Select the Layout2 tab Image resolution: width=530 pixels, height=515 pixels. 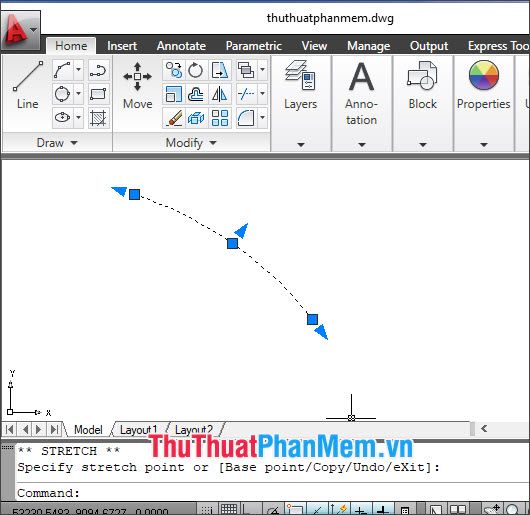click(194, 430)
